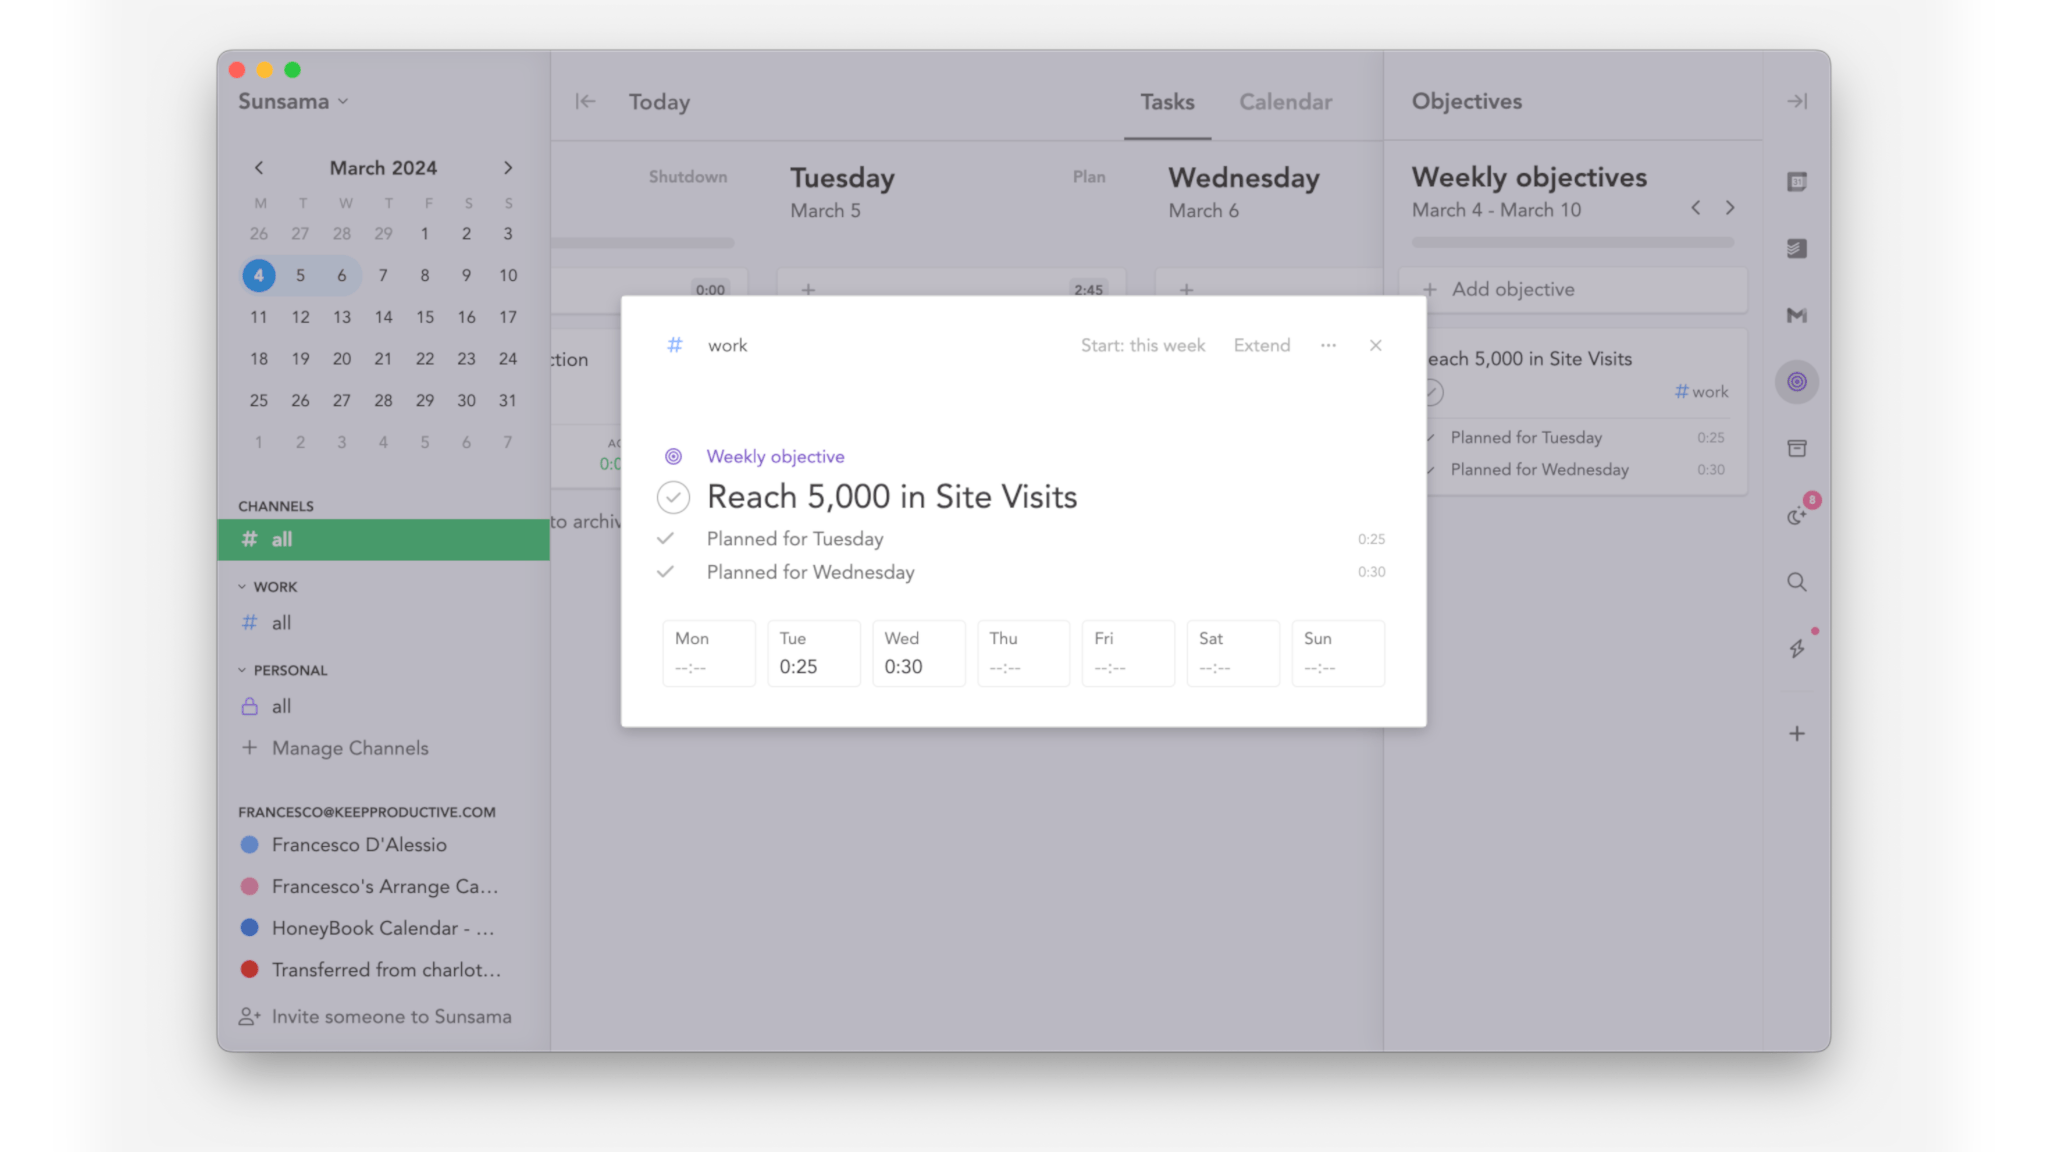Click Manage Channels link
This screenshot has height=1152, width=2048.
click(x=349, y=748)
